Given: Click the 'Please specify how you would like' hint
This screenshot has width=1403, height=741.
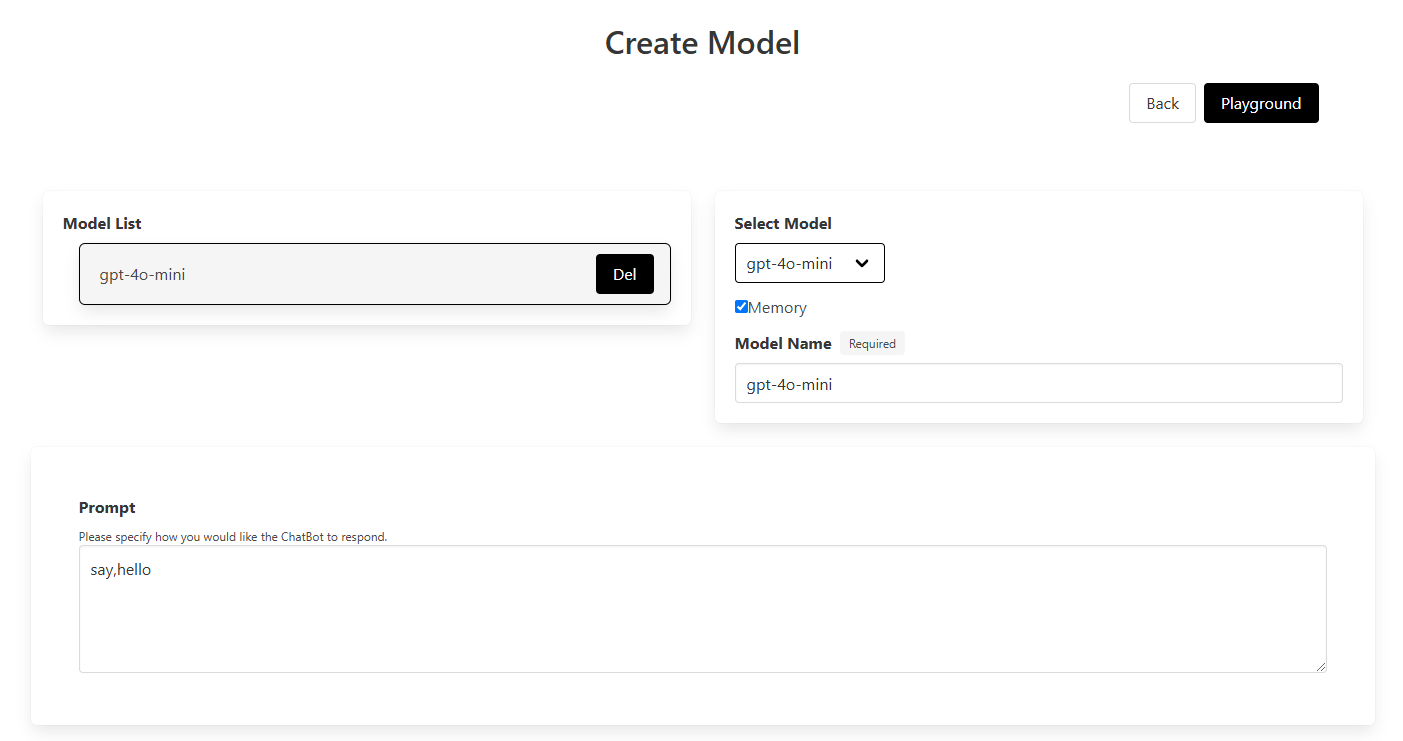Looking at the screenshot, I should coord(233,537).
